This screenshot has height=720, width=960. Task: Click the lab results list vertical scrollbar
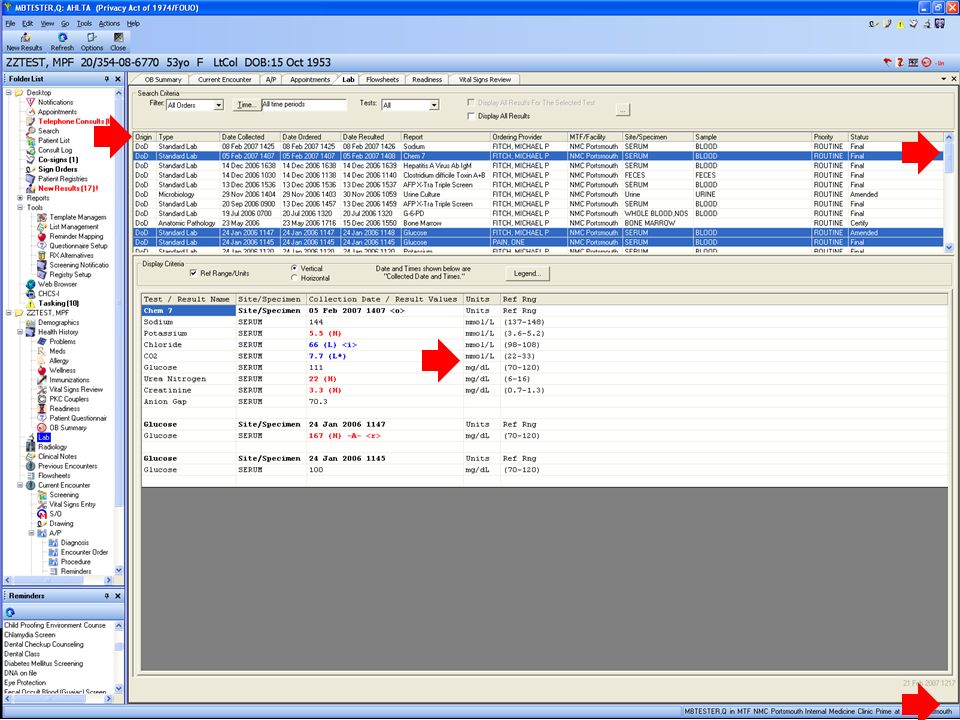pos(948,192)
